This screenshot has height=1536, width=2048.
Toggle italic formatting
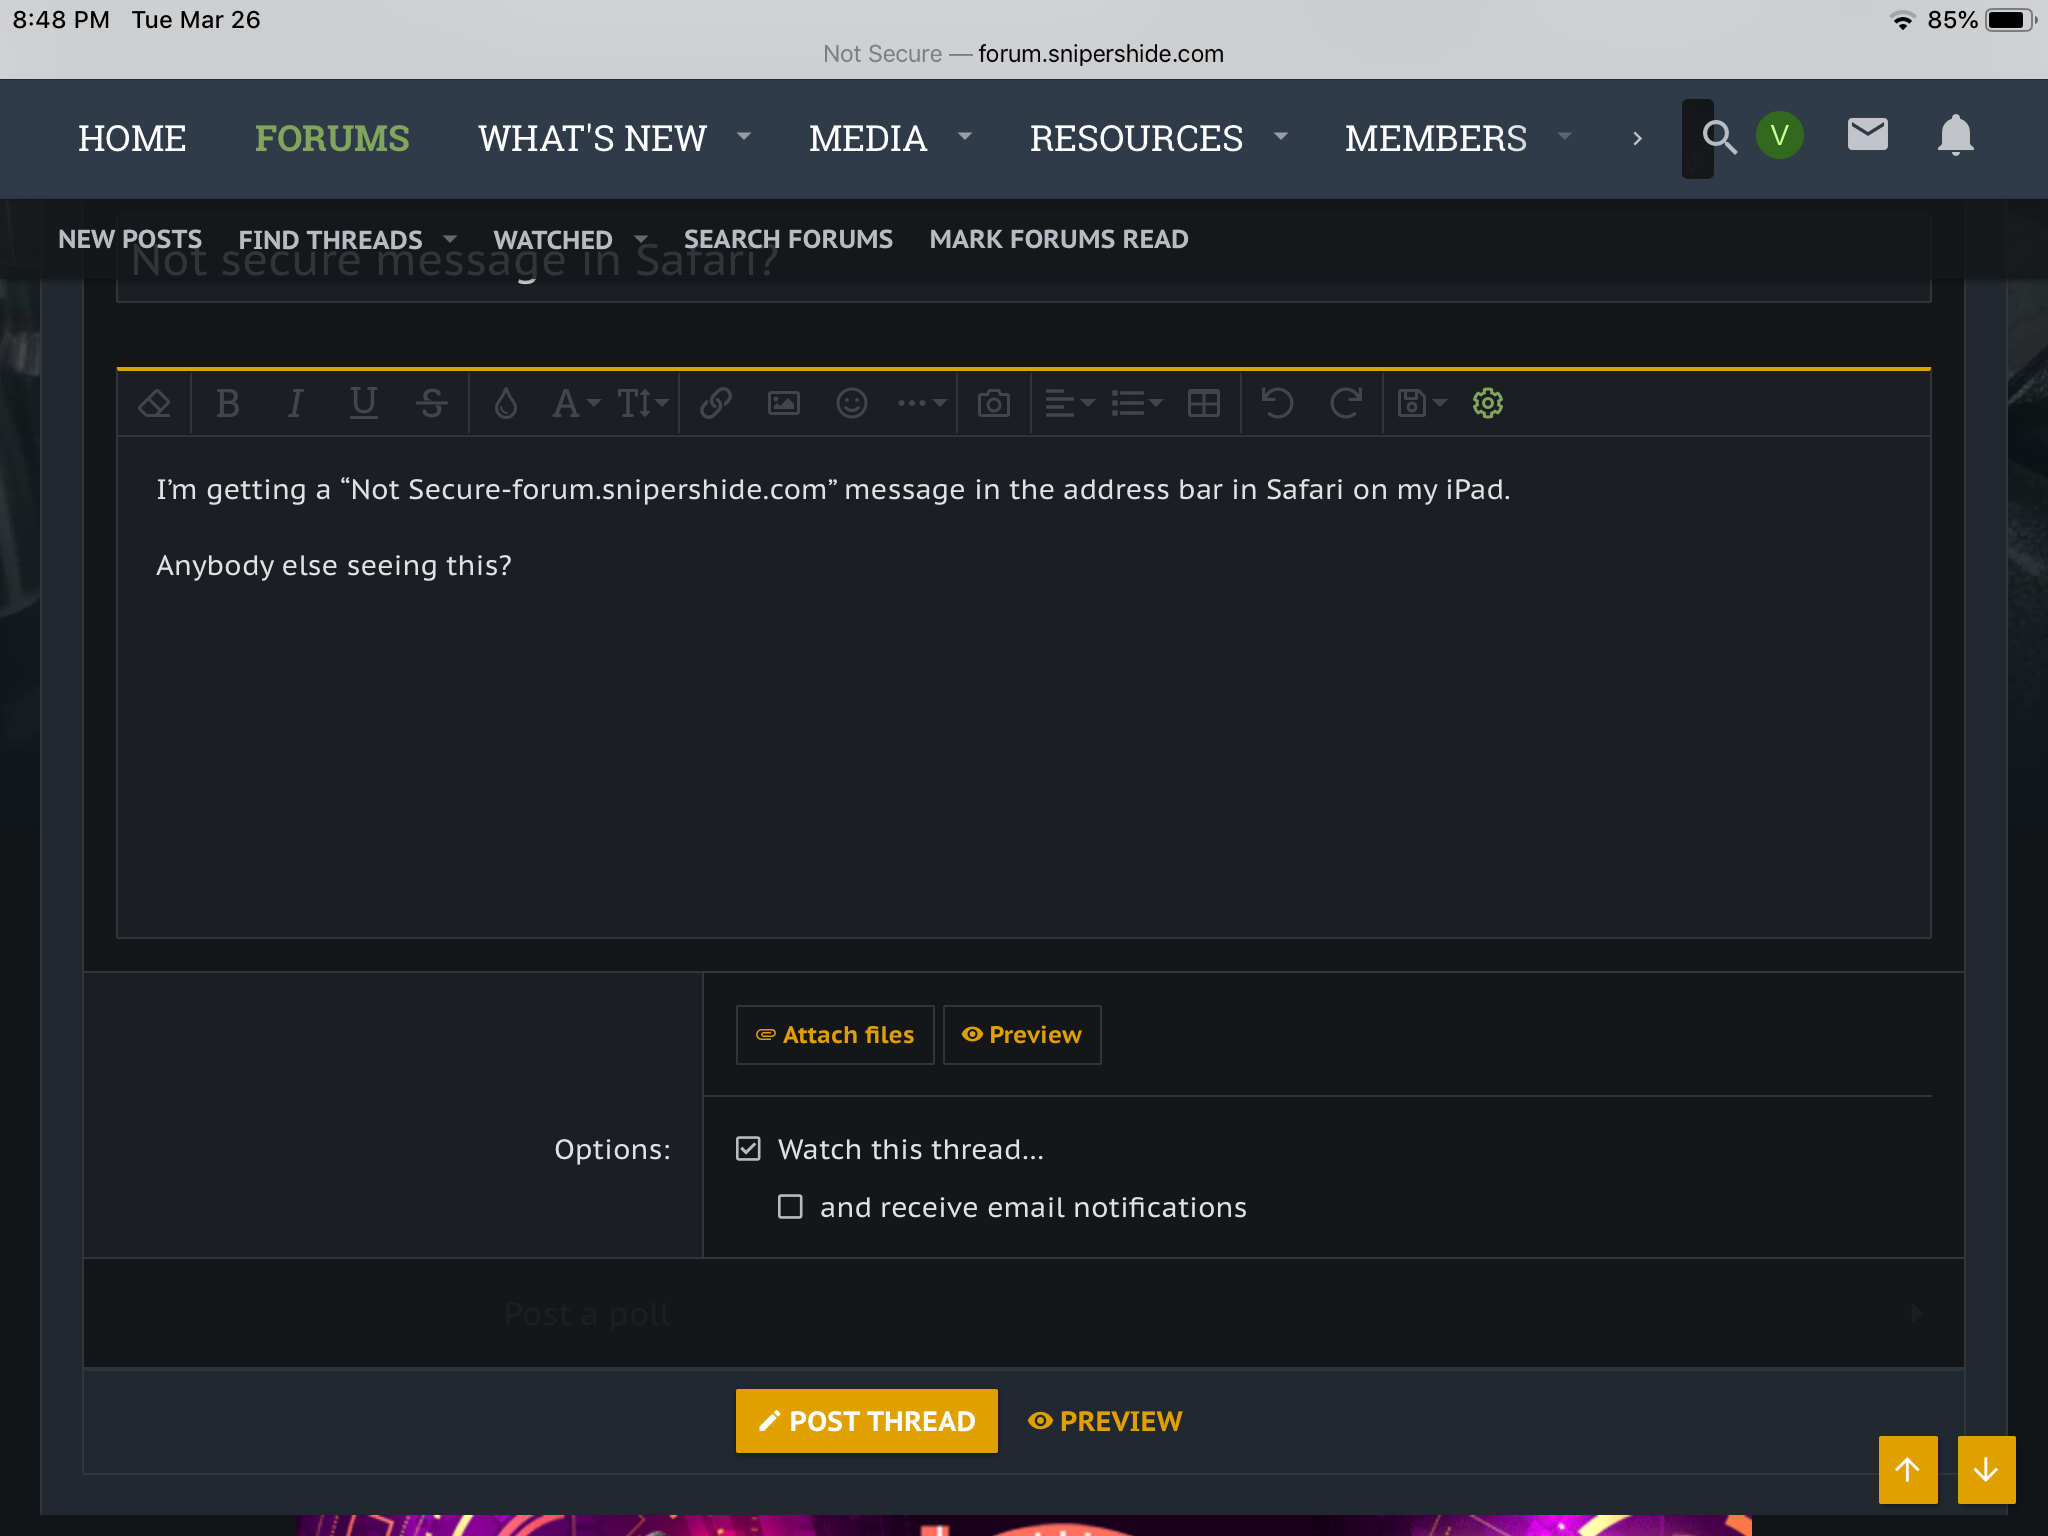295,404
